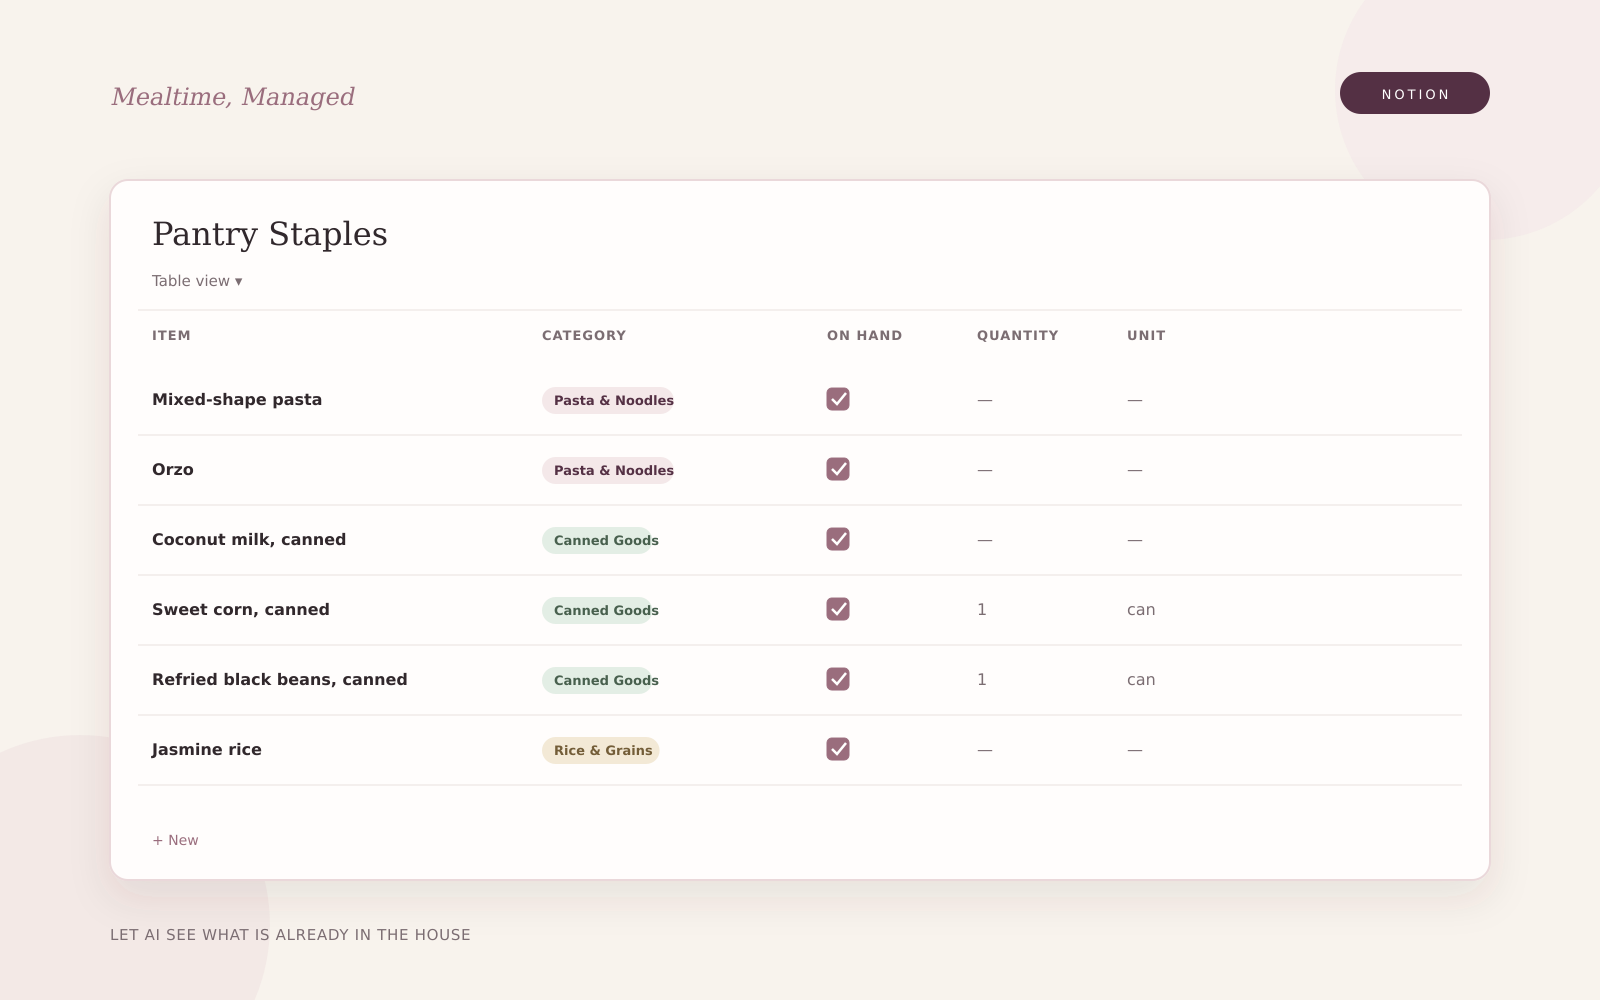Click the Canned Goods tag for Sweet corn
Screen dimensions: 1600x1000
600,610
